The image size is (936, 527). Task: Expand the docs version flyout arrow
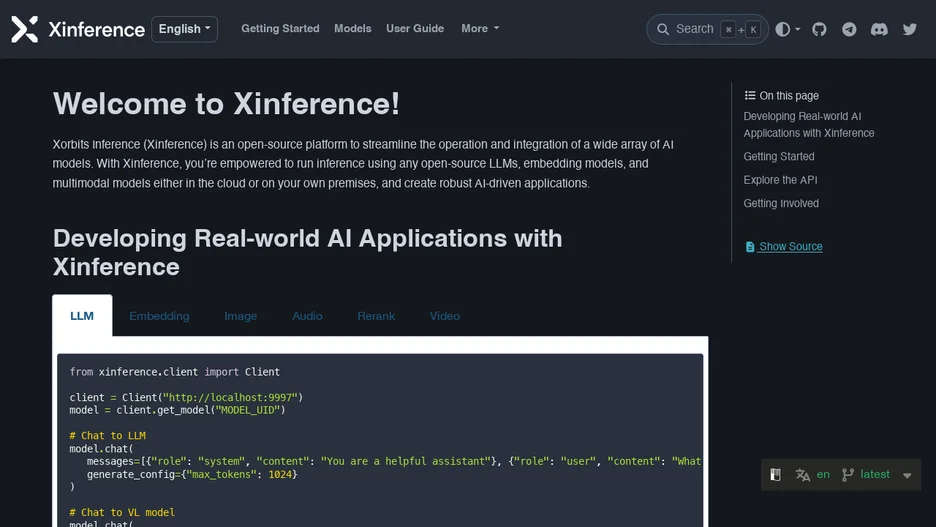point(907,476)
